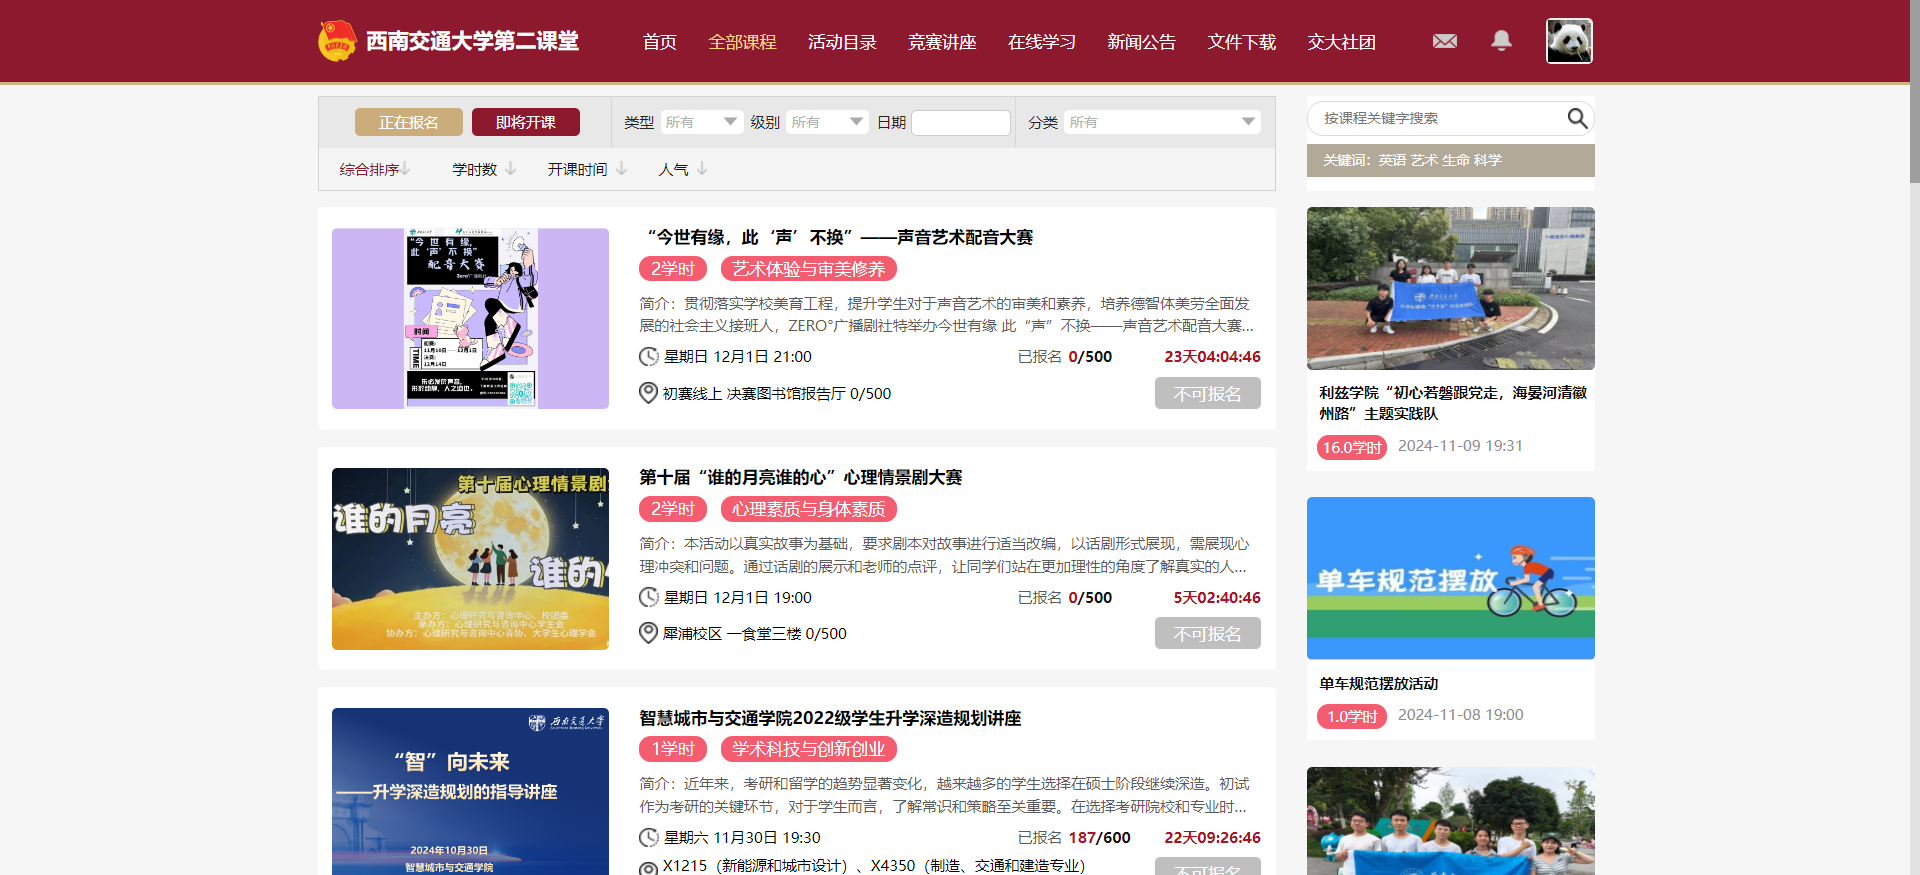The width and height of the screenshot is (1920, 875).
Task: Open 新闻公告 navigation item
Action: tap(1142, 42)
